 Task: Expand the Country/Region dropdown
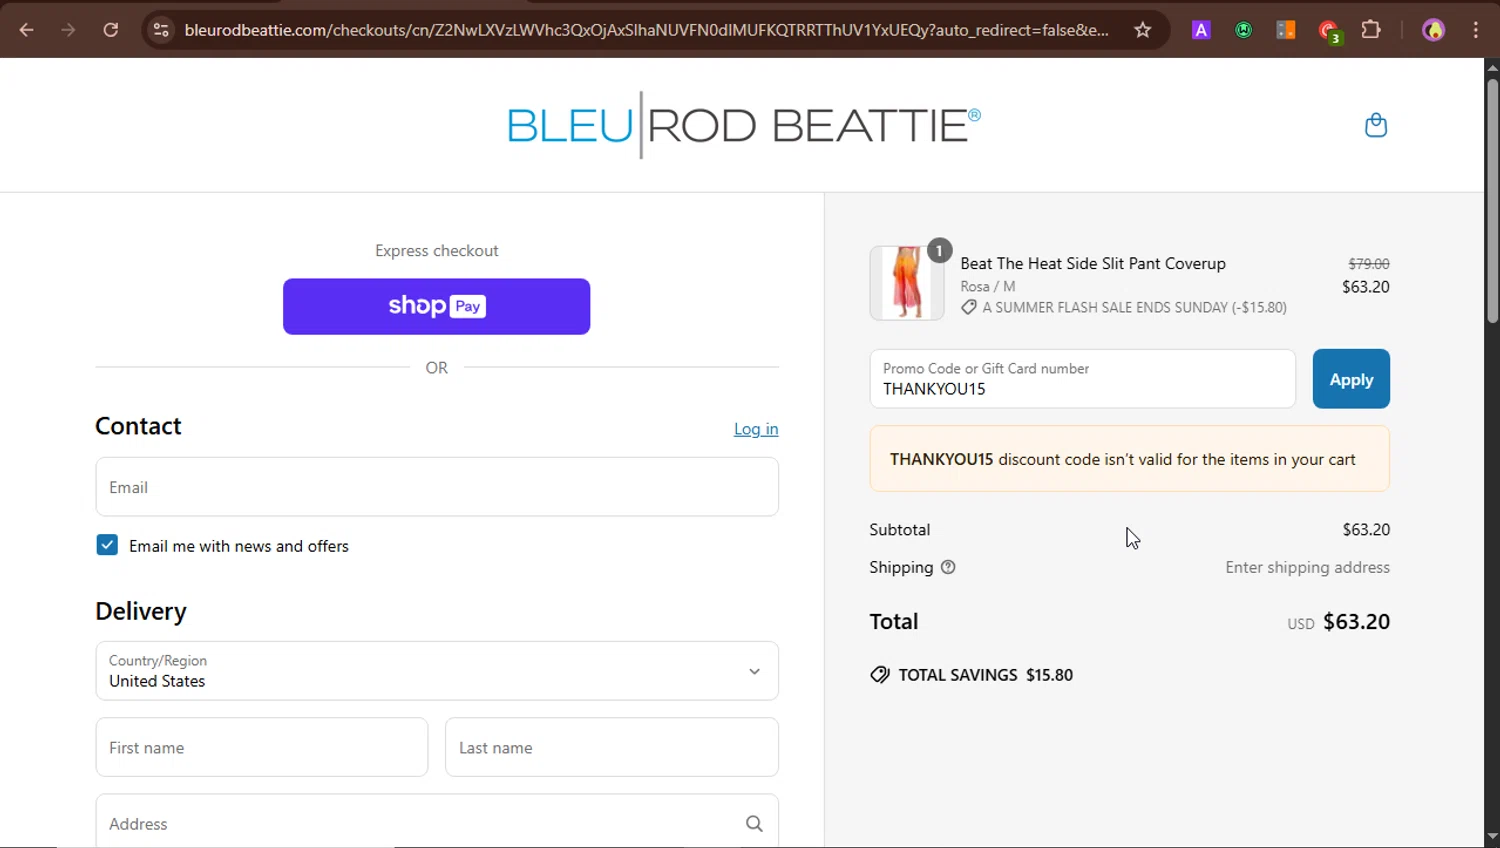coord(437,671)
